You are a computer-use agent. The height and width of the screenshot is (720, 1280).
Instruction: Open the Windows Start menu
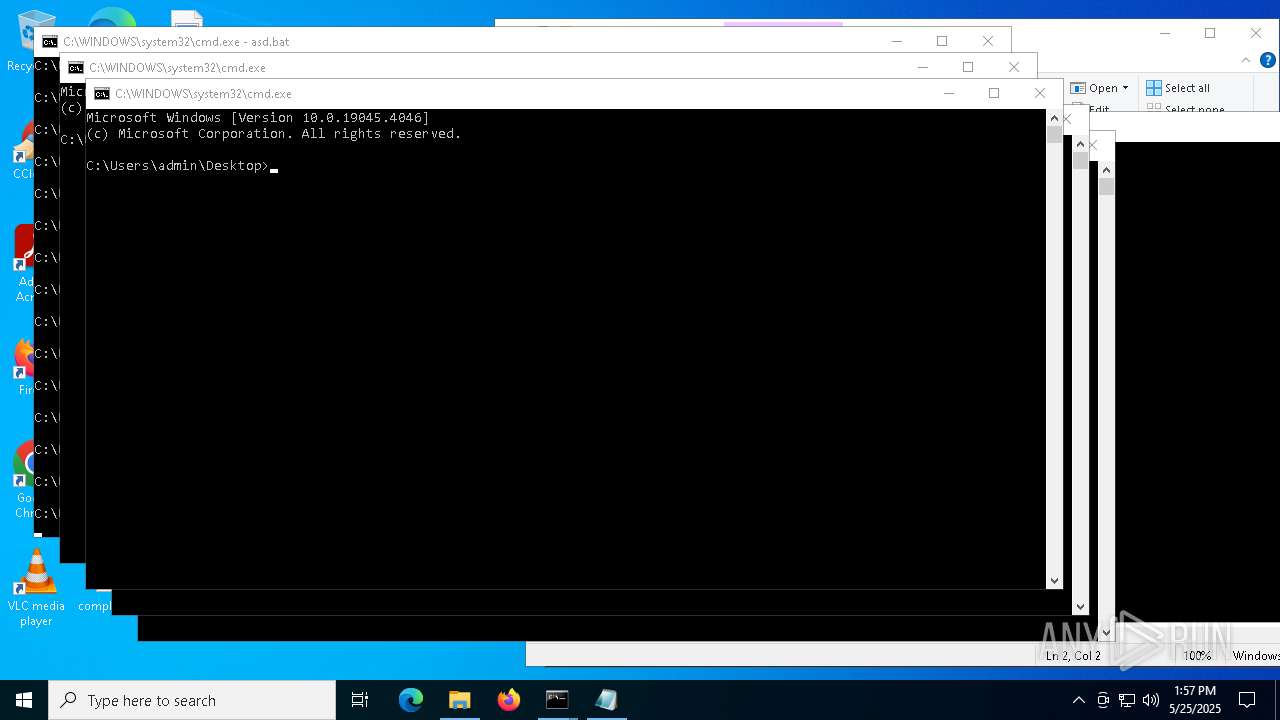24,700
